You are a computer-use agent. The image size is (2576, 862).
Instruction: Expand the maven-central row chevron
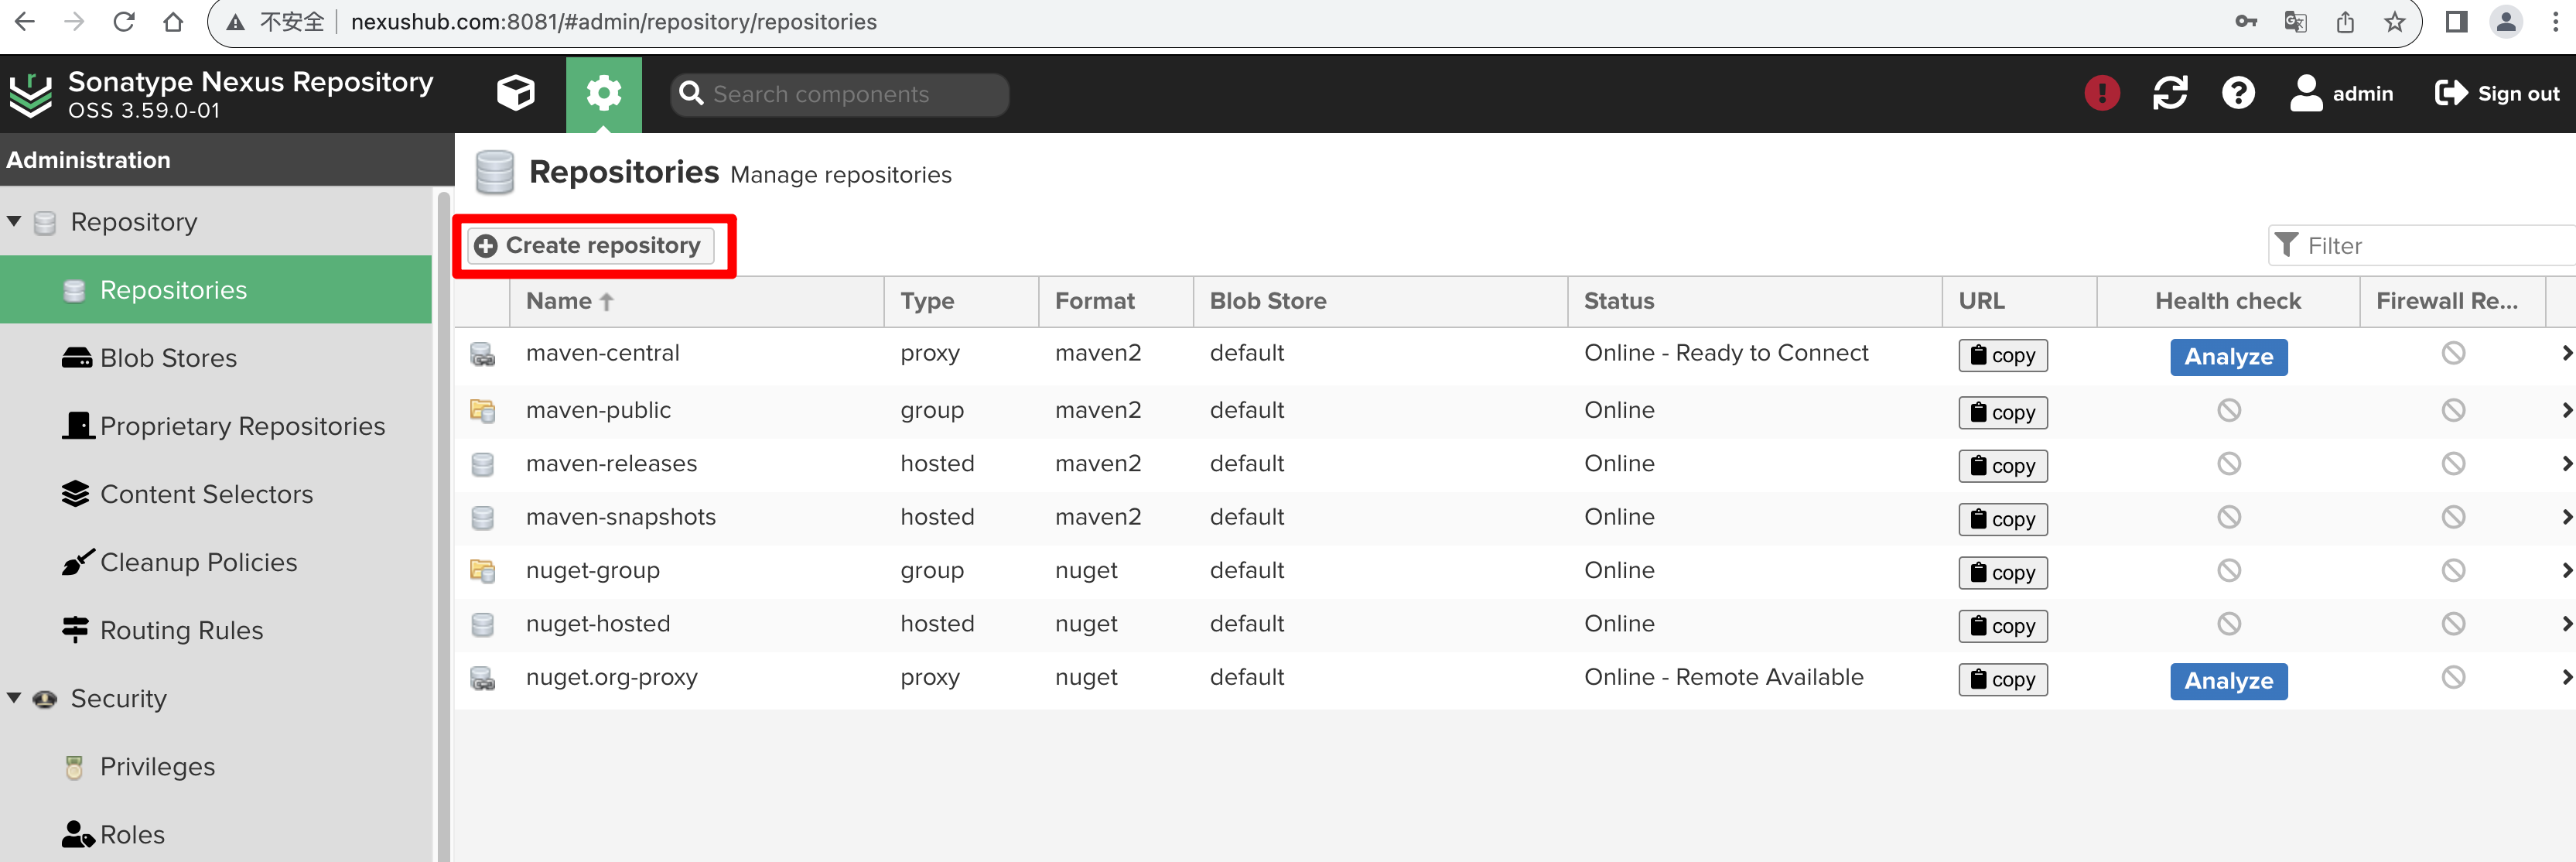tap(2566, 353)
